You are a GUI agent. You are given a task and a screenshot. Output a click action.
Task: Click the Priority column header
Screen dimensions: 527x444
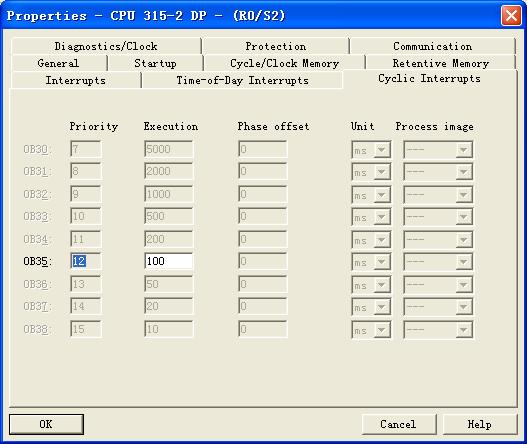click(x=94, y=127)
